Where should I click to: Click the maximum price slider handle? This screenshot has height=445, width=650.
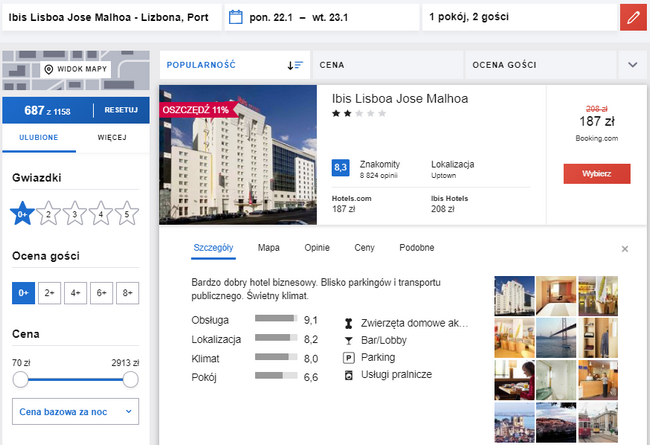[x=131, y=379]
